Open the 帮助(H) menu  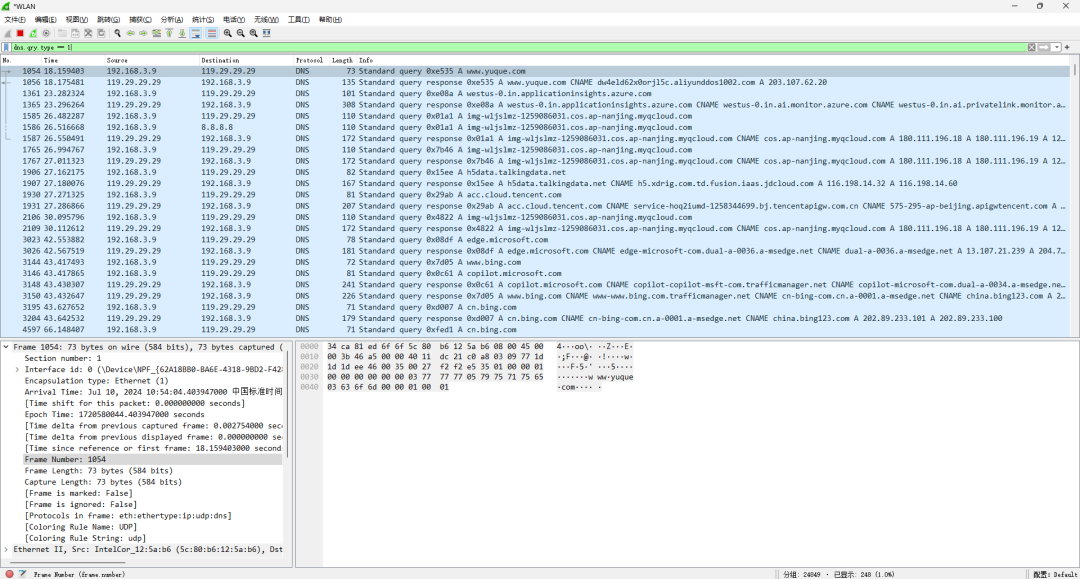pyautogui.click(x=331, y=19)
